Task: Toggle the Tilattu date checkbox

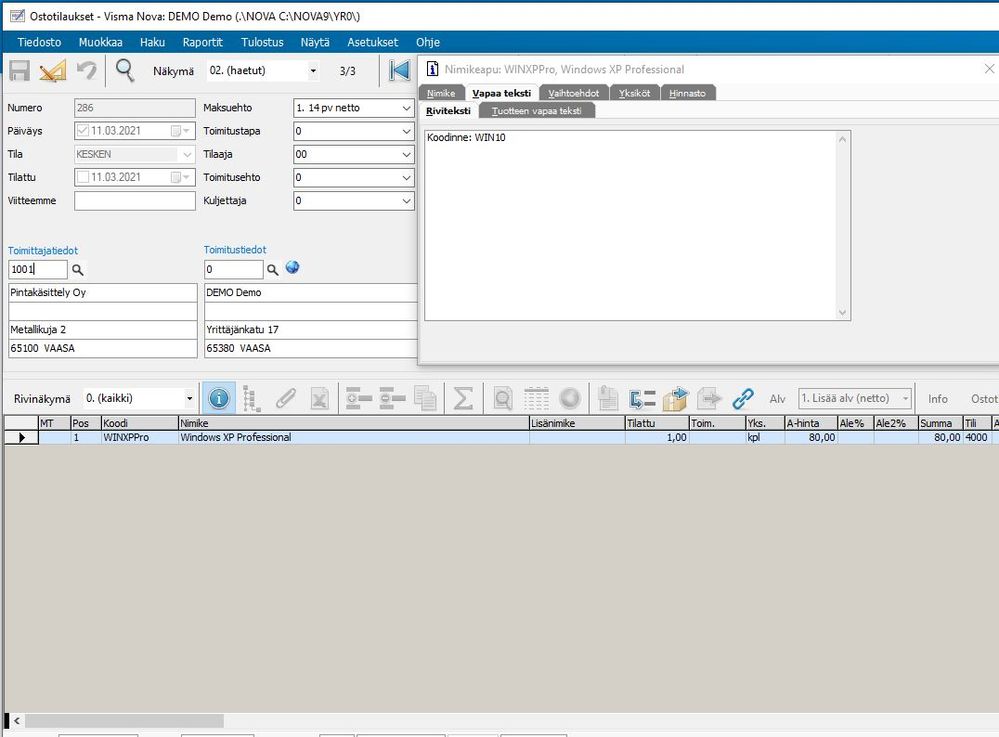Action: [x=82, y=177]
